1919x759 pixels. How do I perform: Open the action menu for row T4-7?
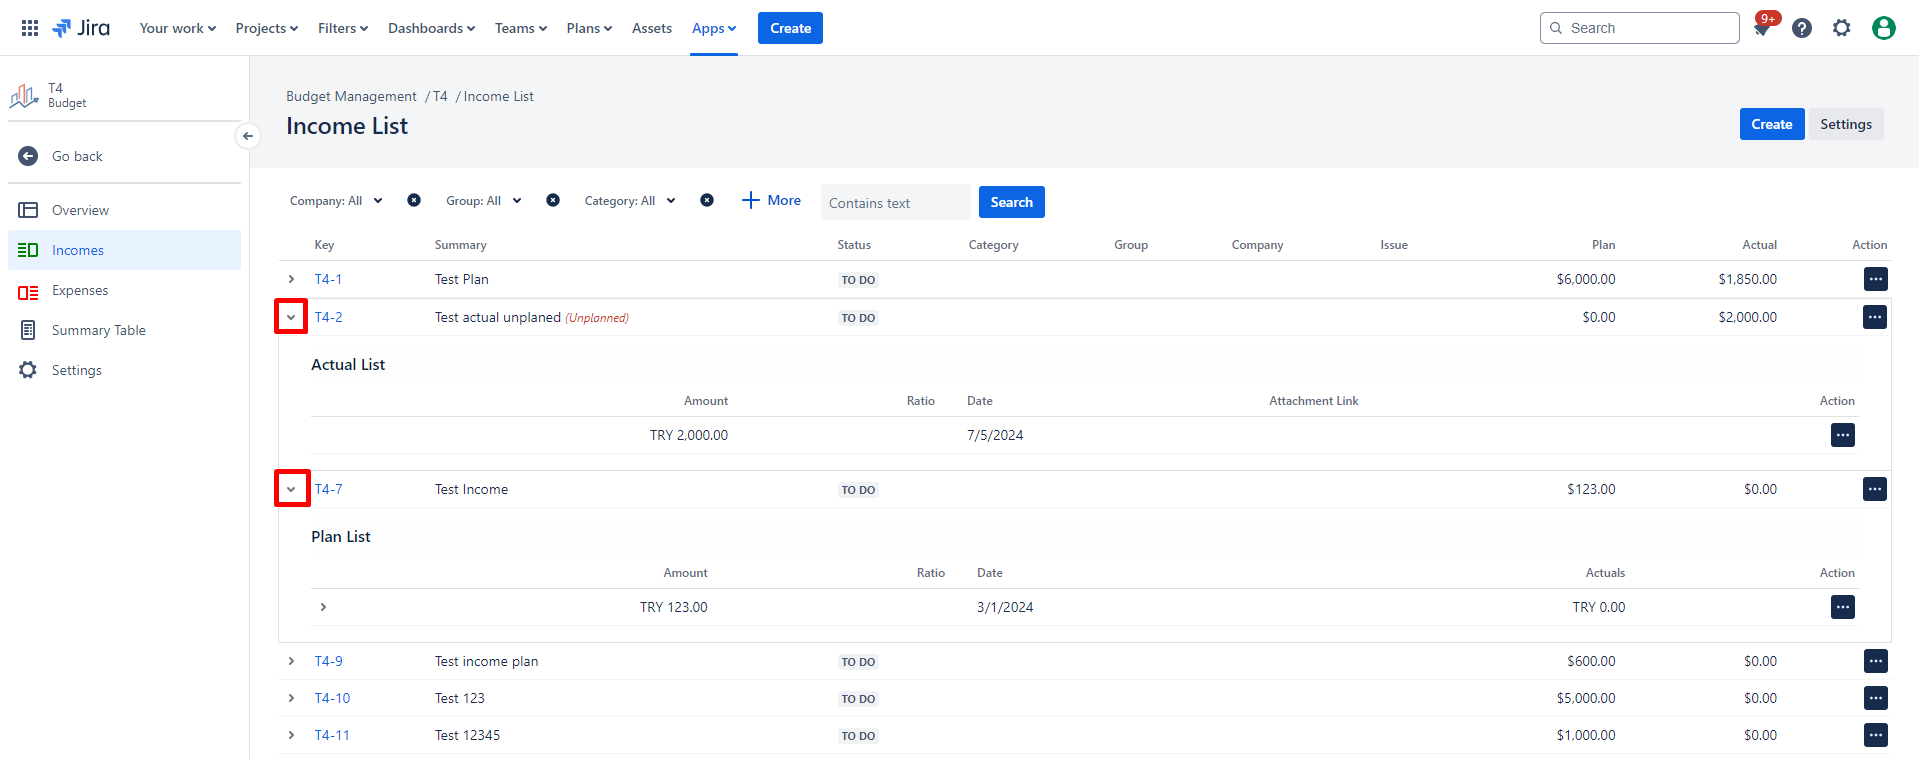click(x=1875, y=489)
